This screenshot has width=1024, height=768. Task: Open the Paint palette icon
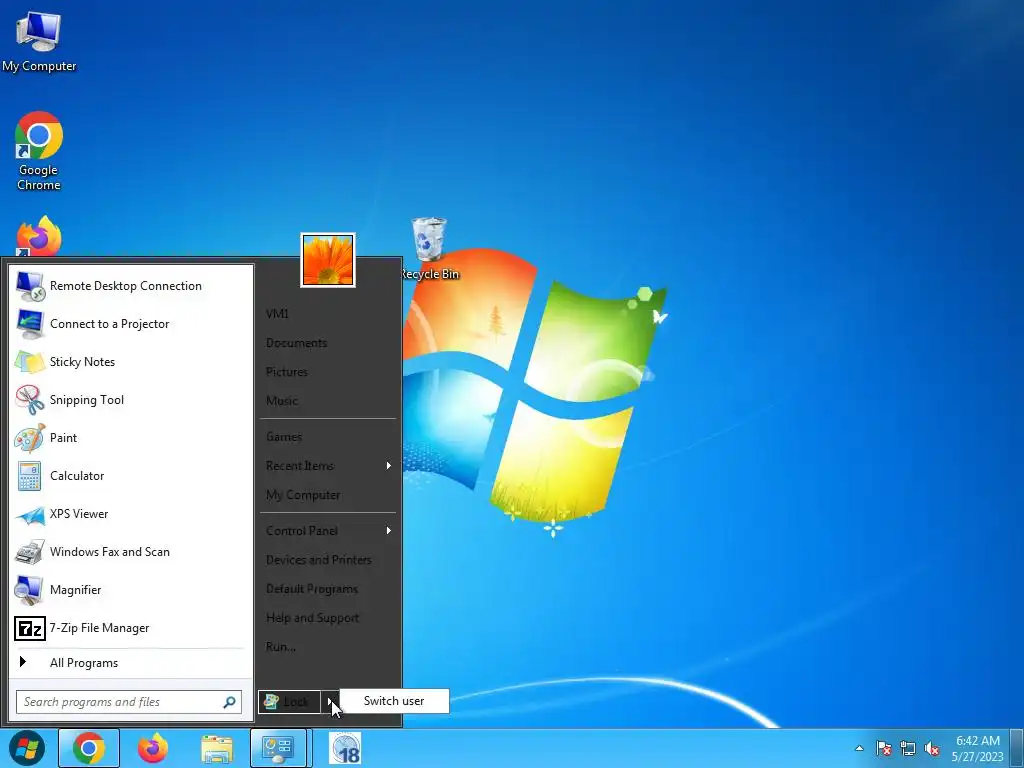[30, 438]
